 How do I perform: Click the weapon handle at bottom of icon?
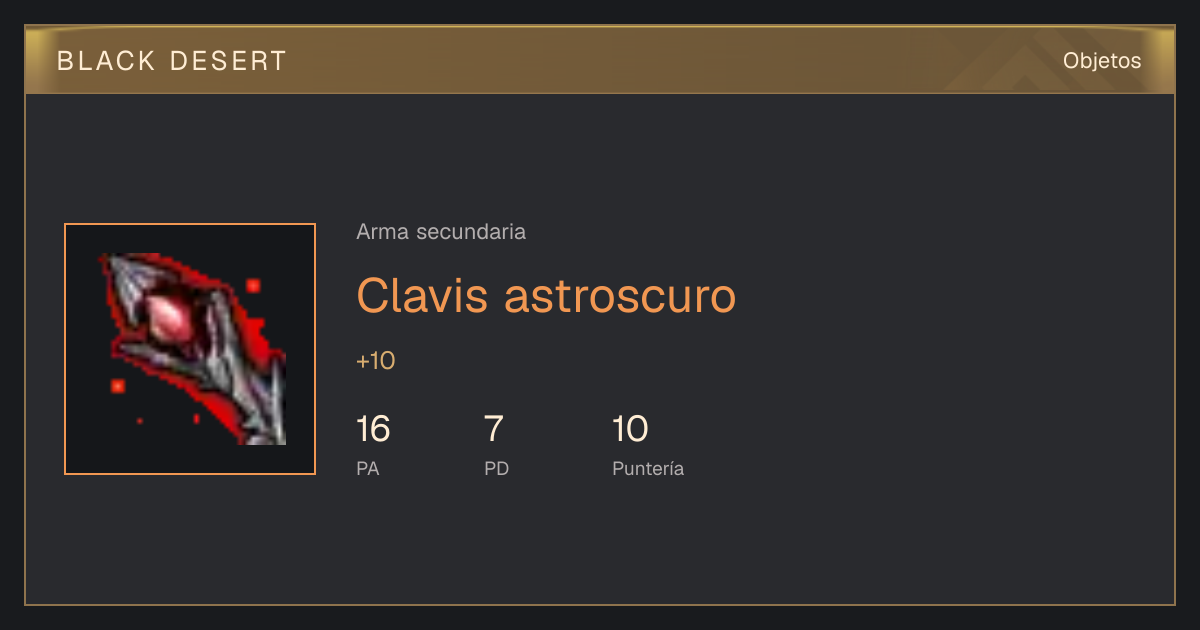(x=266, y=425)
